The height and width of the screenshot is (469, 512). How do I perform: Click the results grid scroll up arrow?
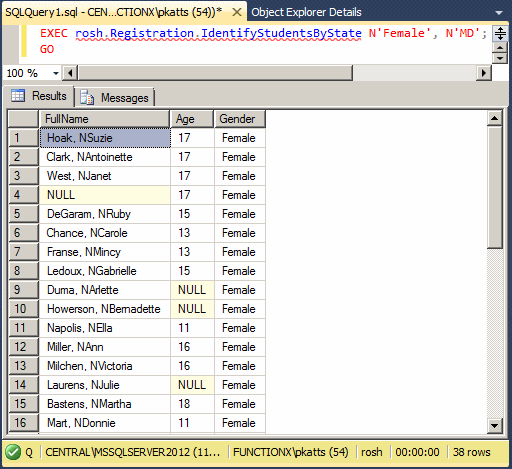(x=495, y=118)
